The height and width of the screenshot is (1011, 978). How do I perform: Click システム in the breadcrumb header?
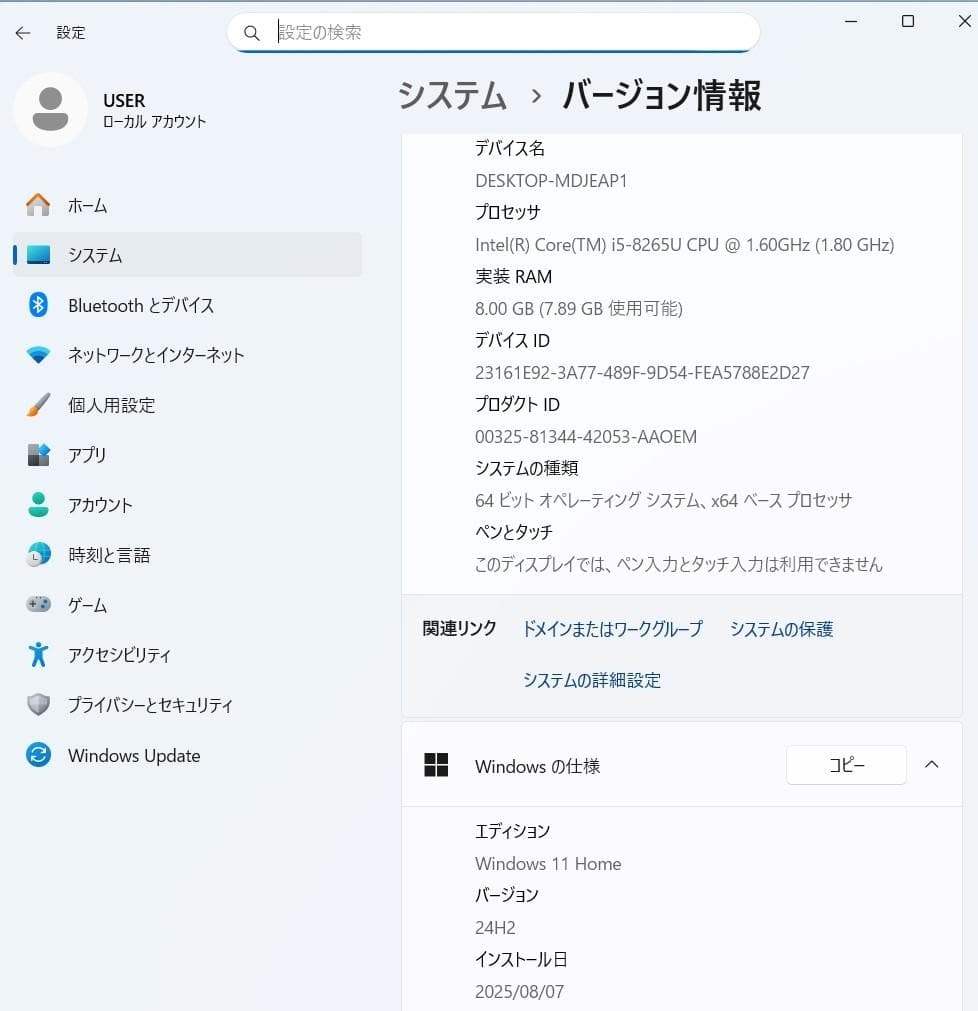(x=451, y=95)
